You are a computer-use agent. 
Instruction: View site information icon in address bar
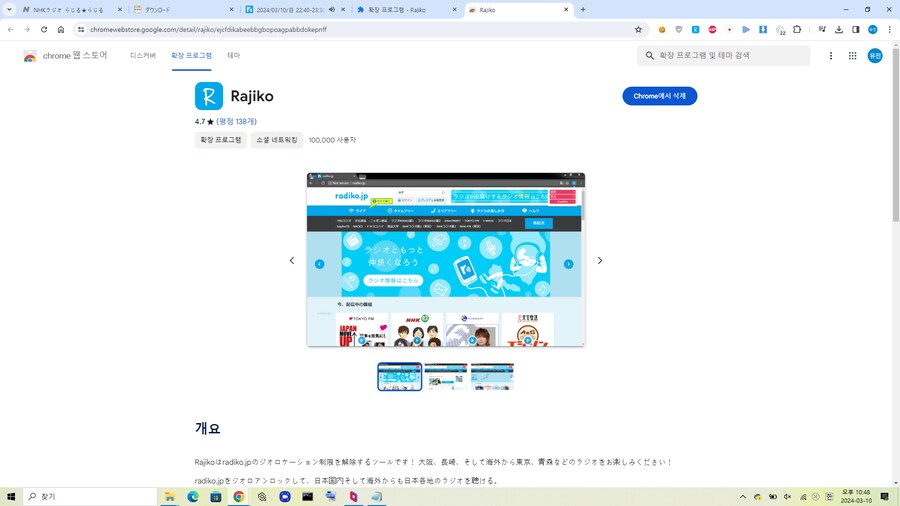click(x=81, y=29)
